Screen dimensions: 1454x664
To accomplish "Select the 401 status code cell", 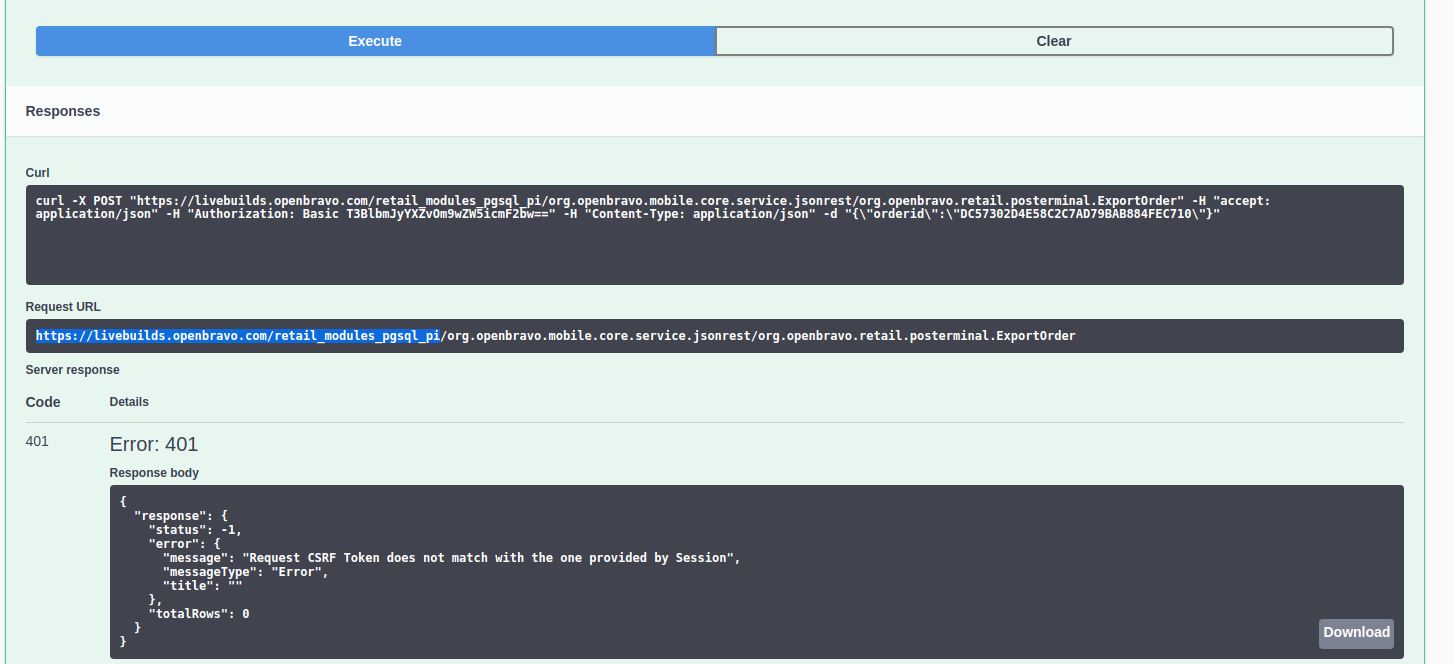I will click(37, 441).
